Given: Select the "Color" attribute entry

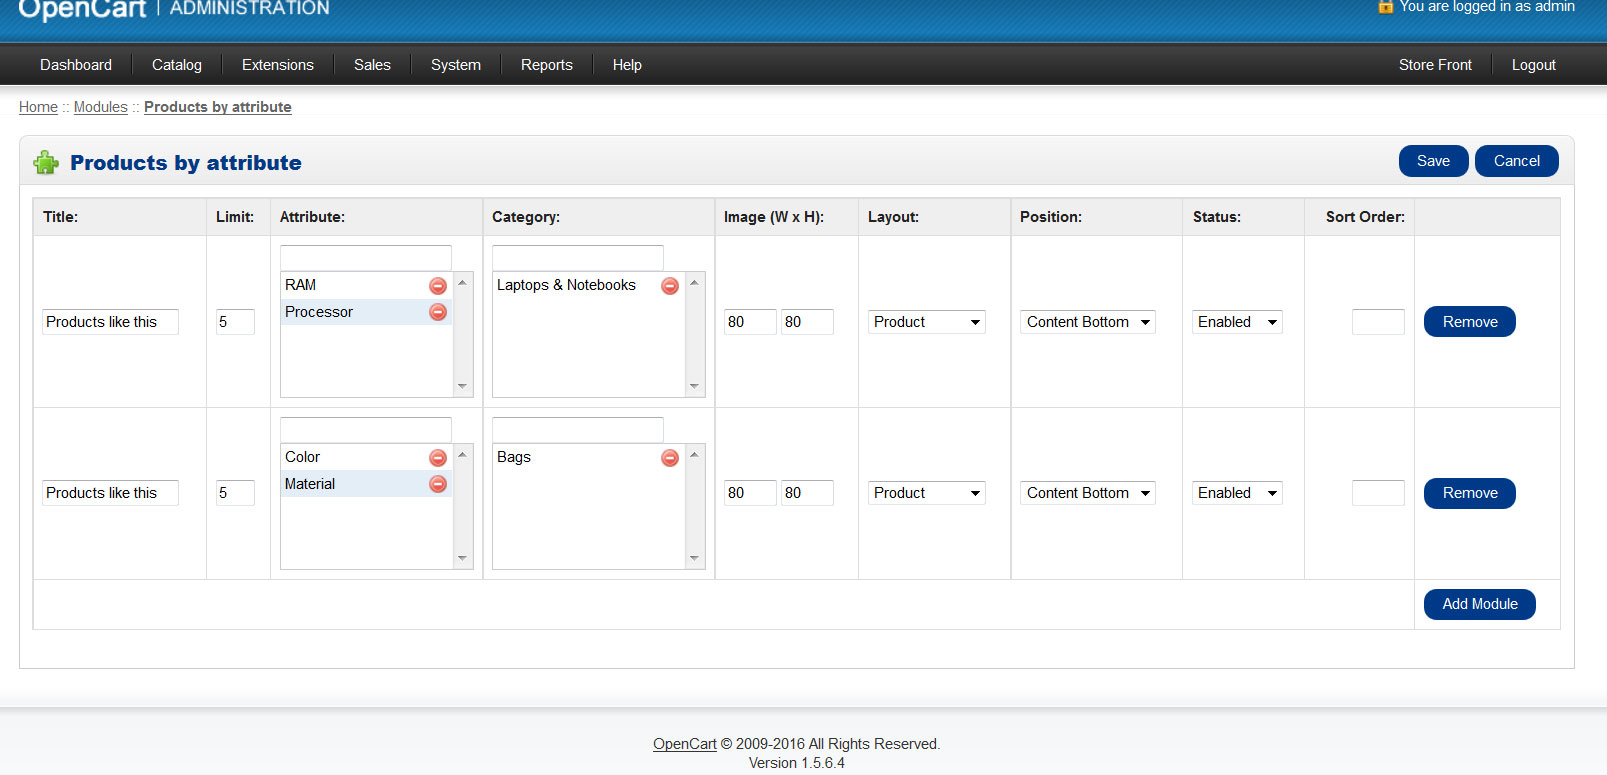Looking at the screenshot, I should pyautogui.click(x=367, y=457).
